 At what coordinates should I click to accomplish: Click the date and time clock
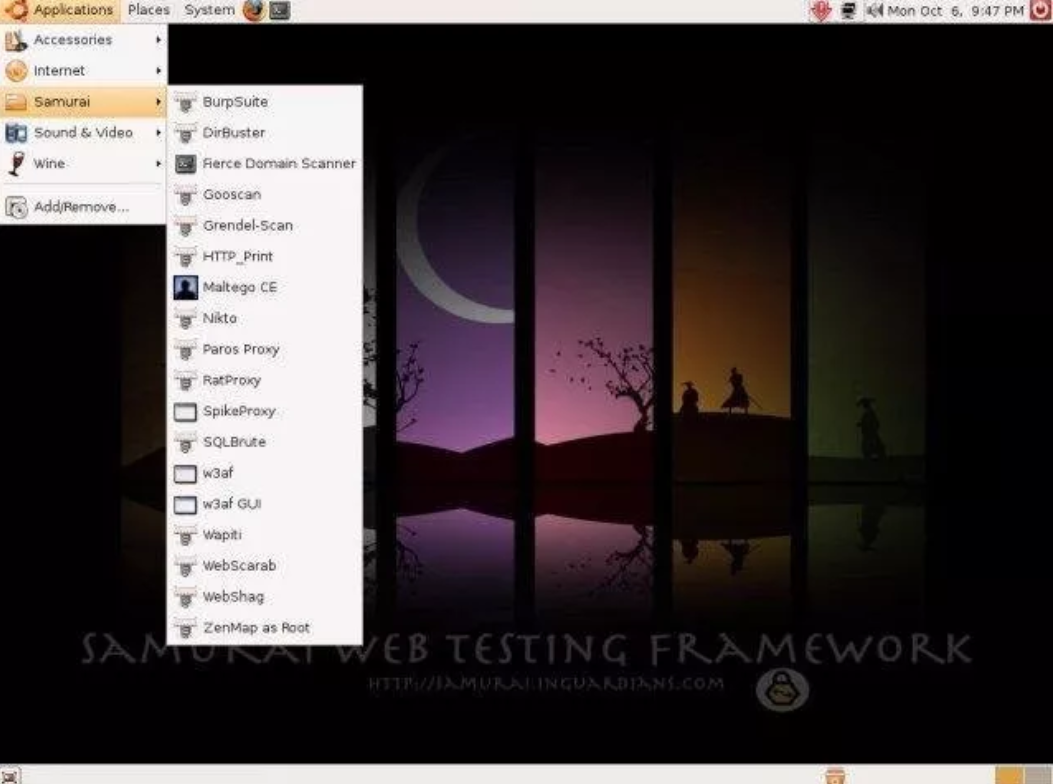pos(956,11)
